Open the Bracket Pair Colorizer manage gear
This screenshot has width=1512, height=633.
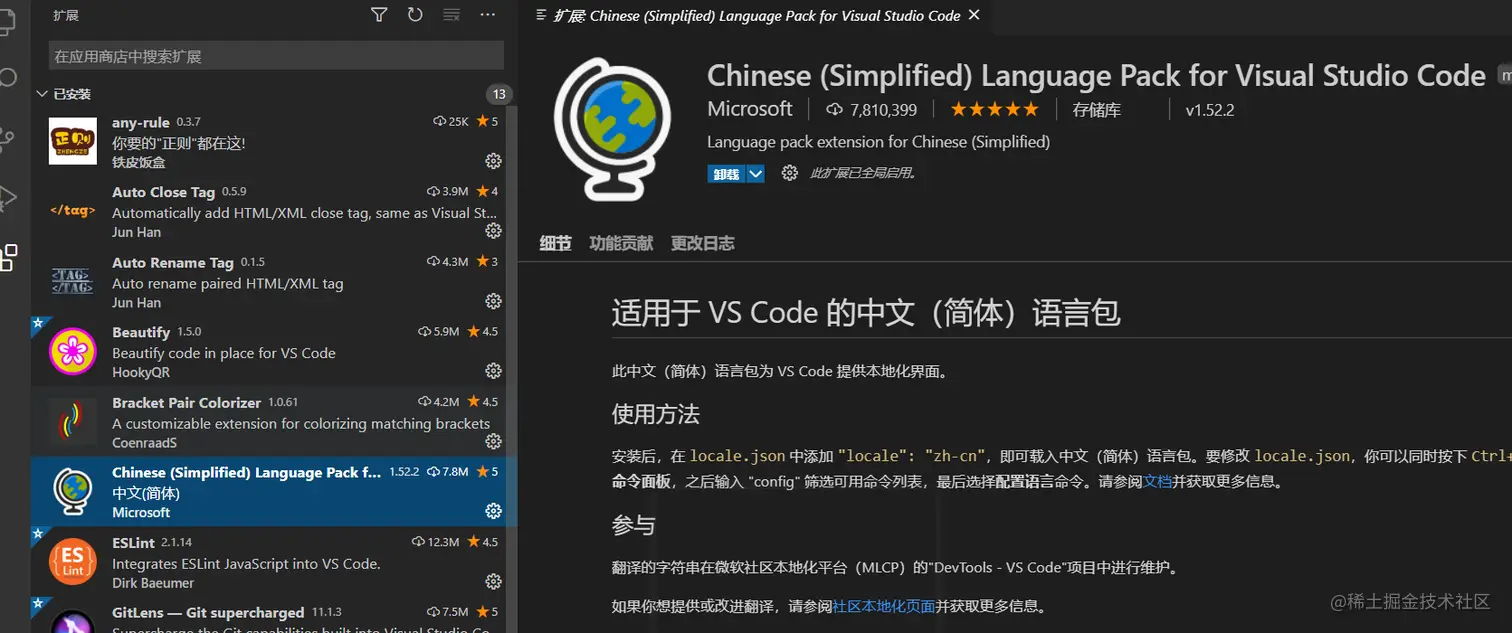click(493, 441)
